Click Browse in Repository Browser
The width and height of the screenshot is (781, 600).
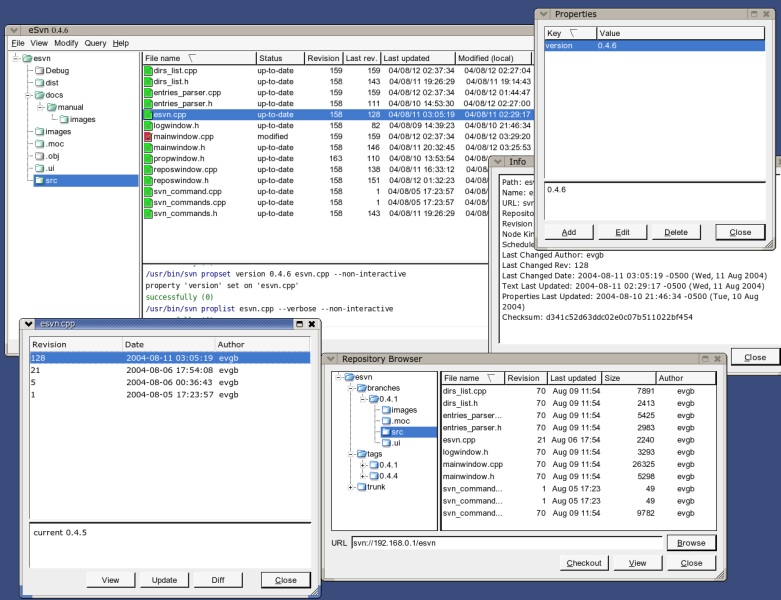pyautogui.click(x=691, y=543)
